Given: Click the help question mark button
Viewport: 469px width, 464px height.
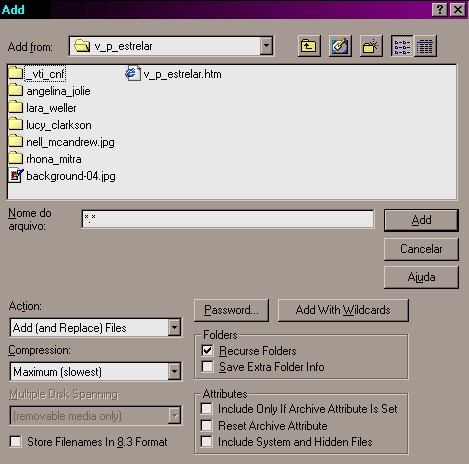Looking at the screenshot, I should tap(440, 9).
